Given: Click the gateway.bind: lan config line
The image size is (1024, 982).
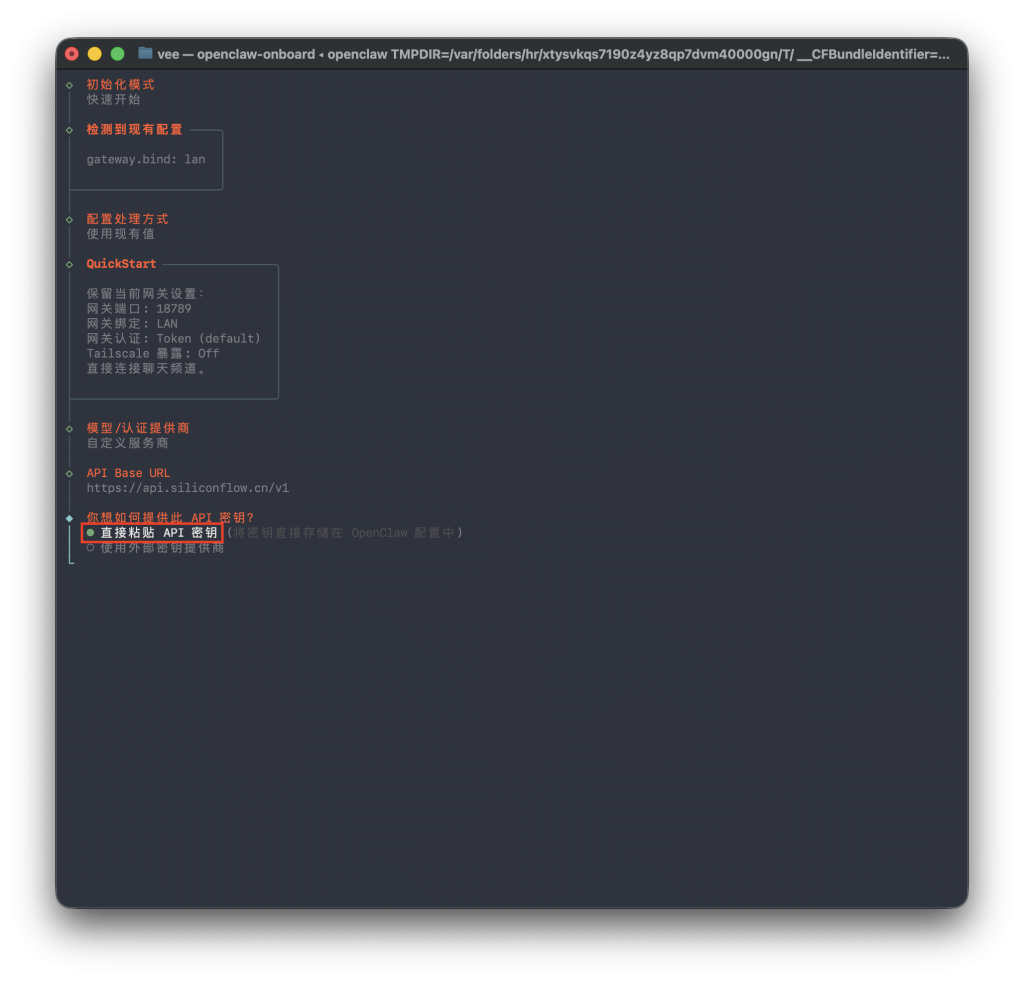Looking at the screenshot, I should [146, 159].
